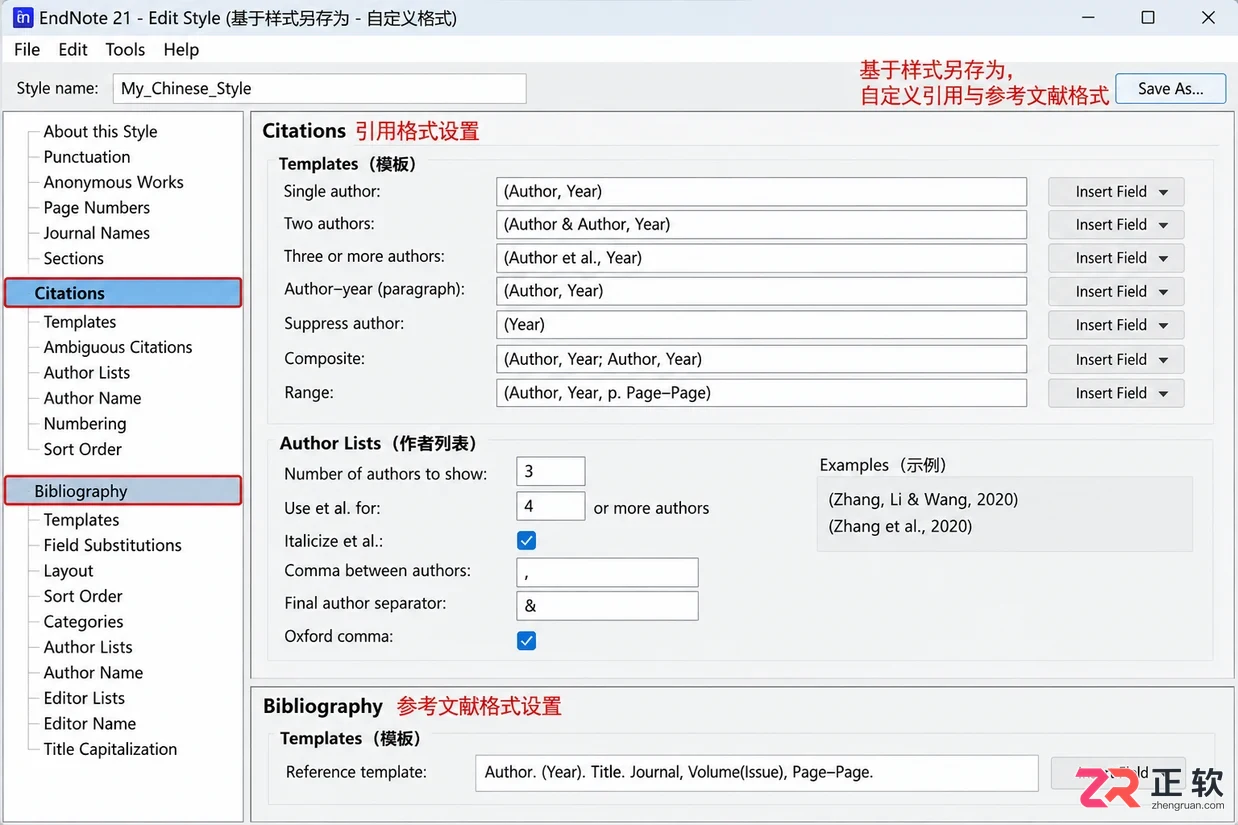Open Ambiguous Citations settings
The image size is (1238, 825).
[x=118, y=347]
